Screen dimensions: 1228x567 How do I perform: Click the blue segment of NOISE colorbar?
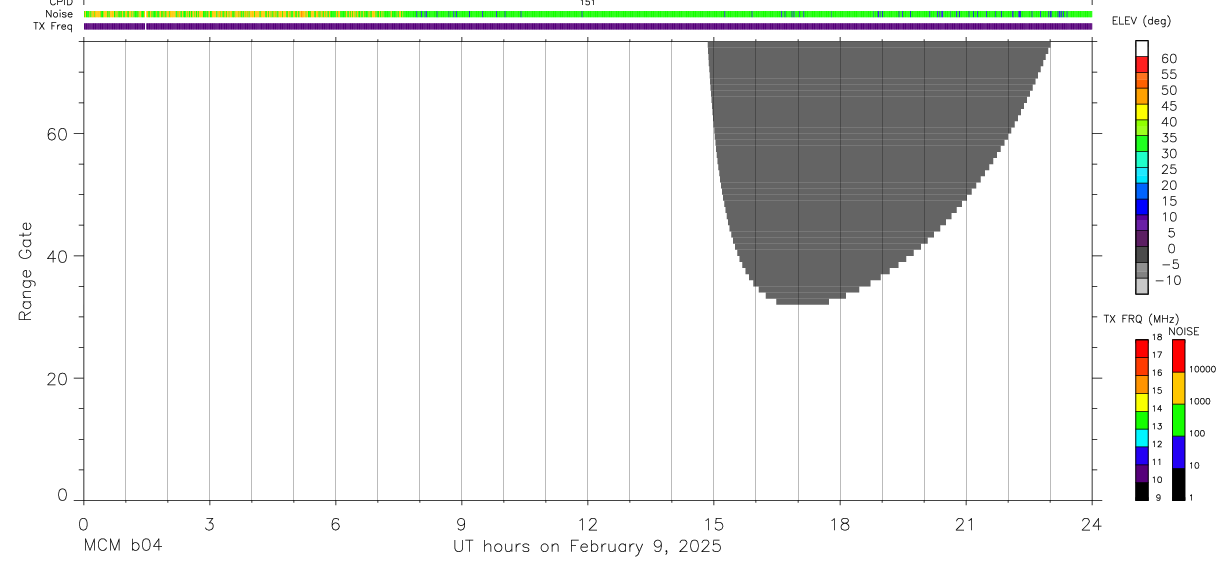(1179, 452)
